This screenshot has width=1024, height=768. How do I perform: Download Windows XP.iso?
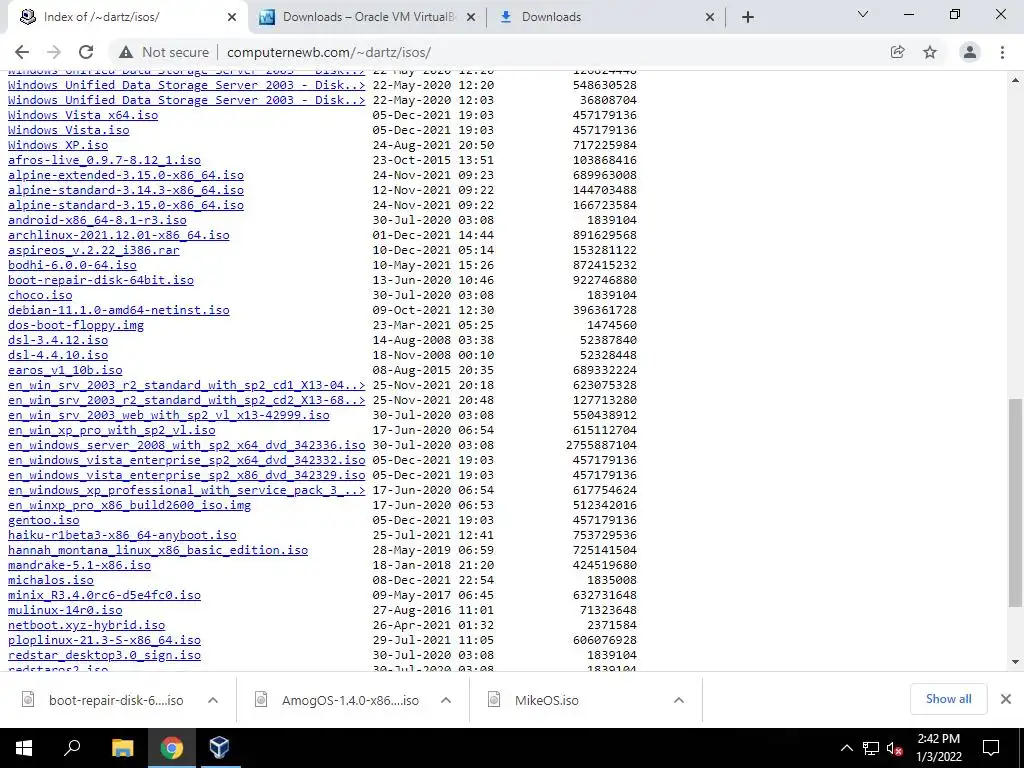click(x=58, y=145)
